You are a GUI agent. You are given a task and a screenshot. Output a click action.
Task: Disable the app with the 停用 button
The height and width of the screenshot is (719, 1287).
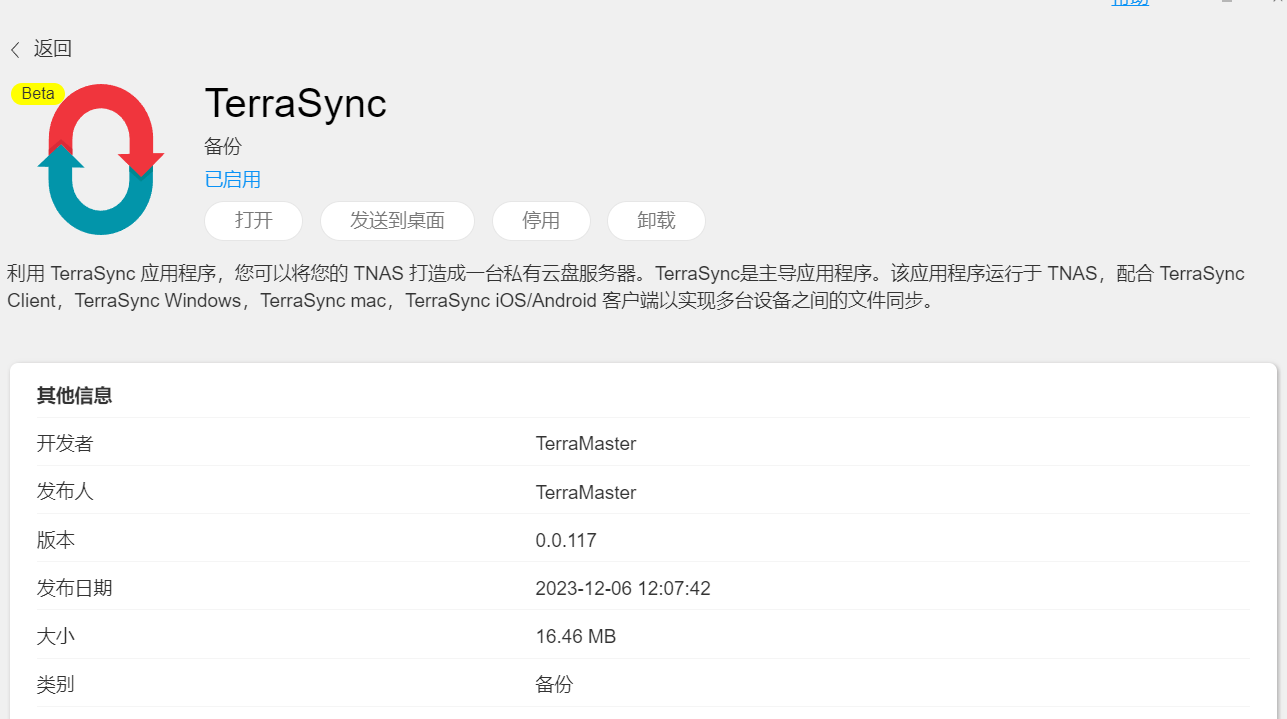pos(541,221)
